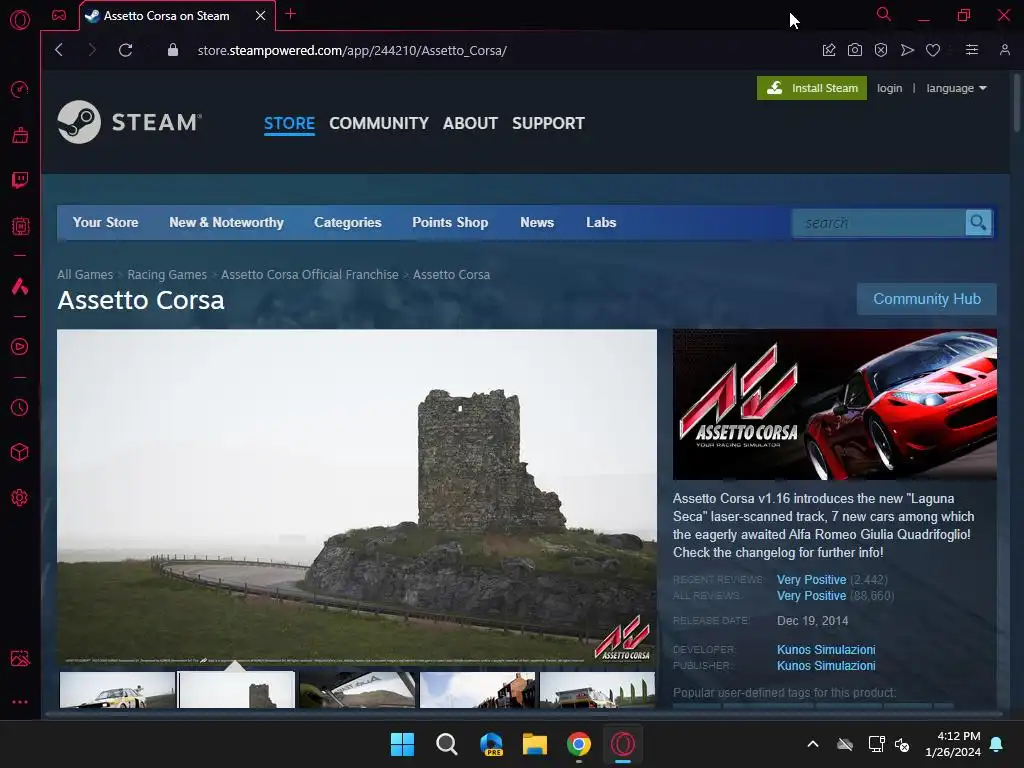Open GX Control speedometer sidebar icon
The height and width of the screenshot is (768, 1024).
[x=20, y=89]
